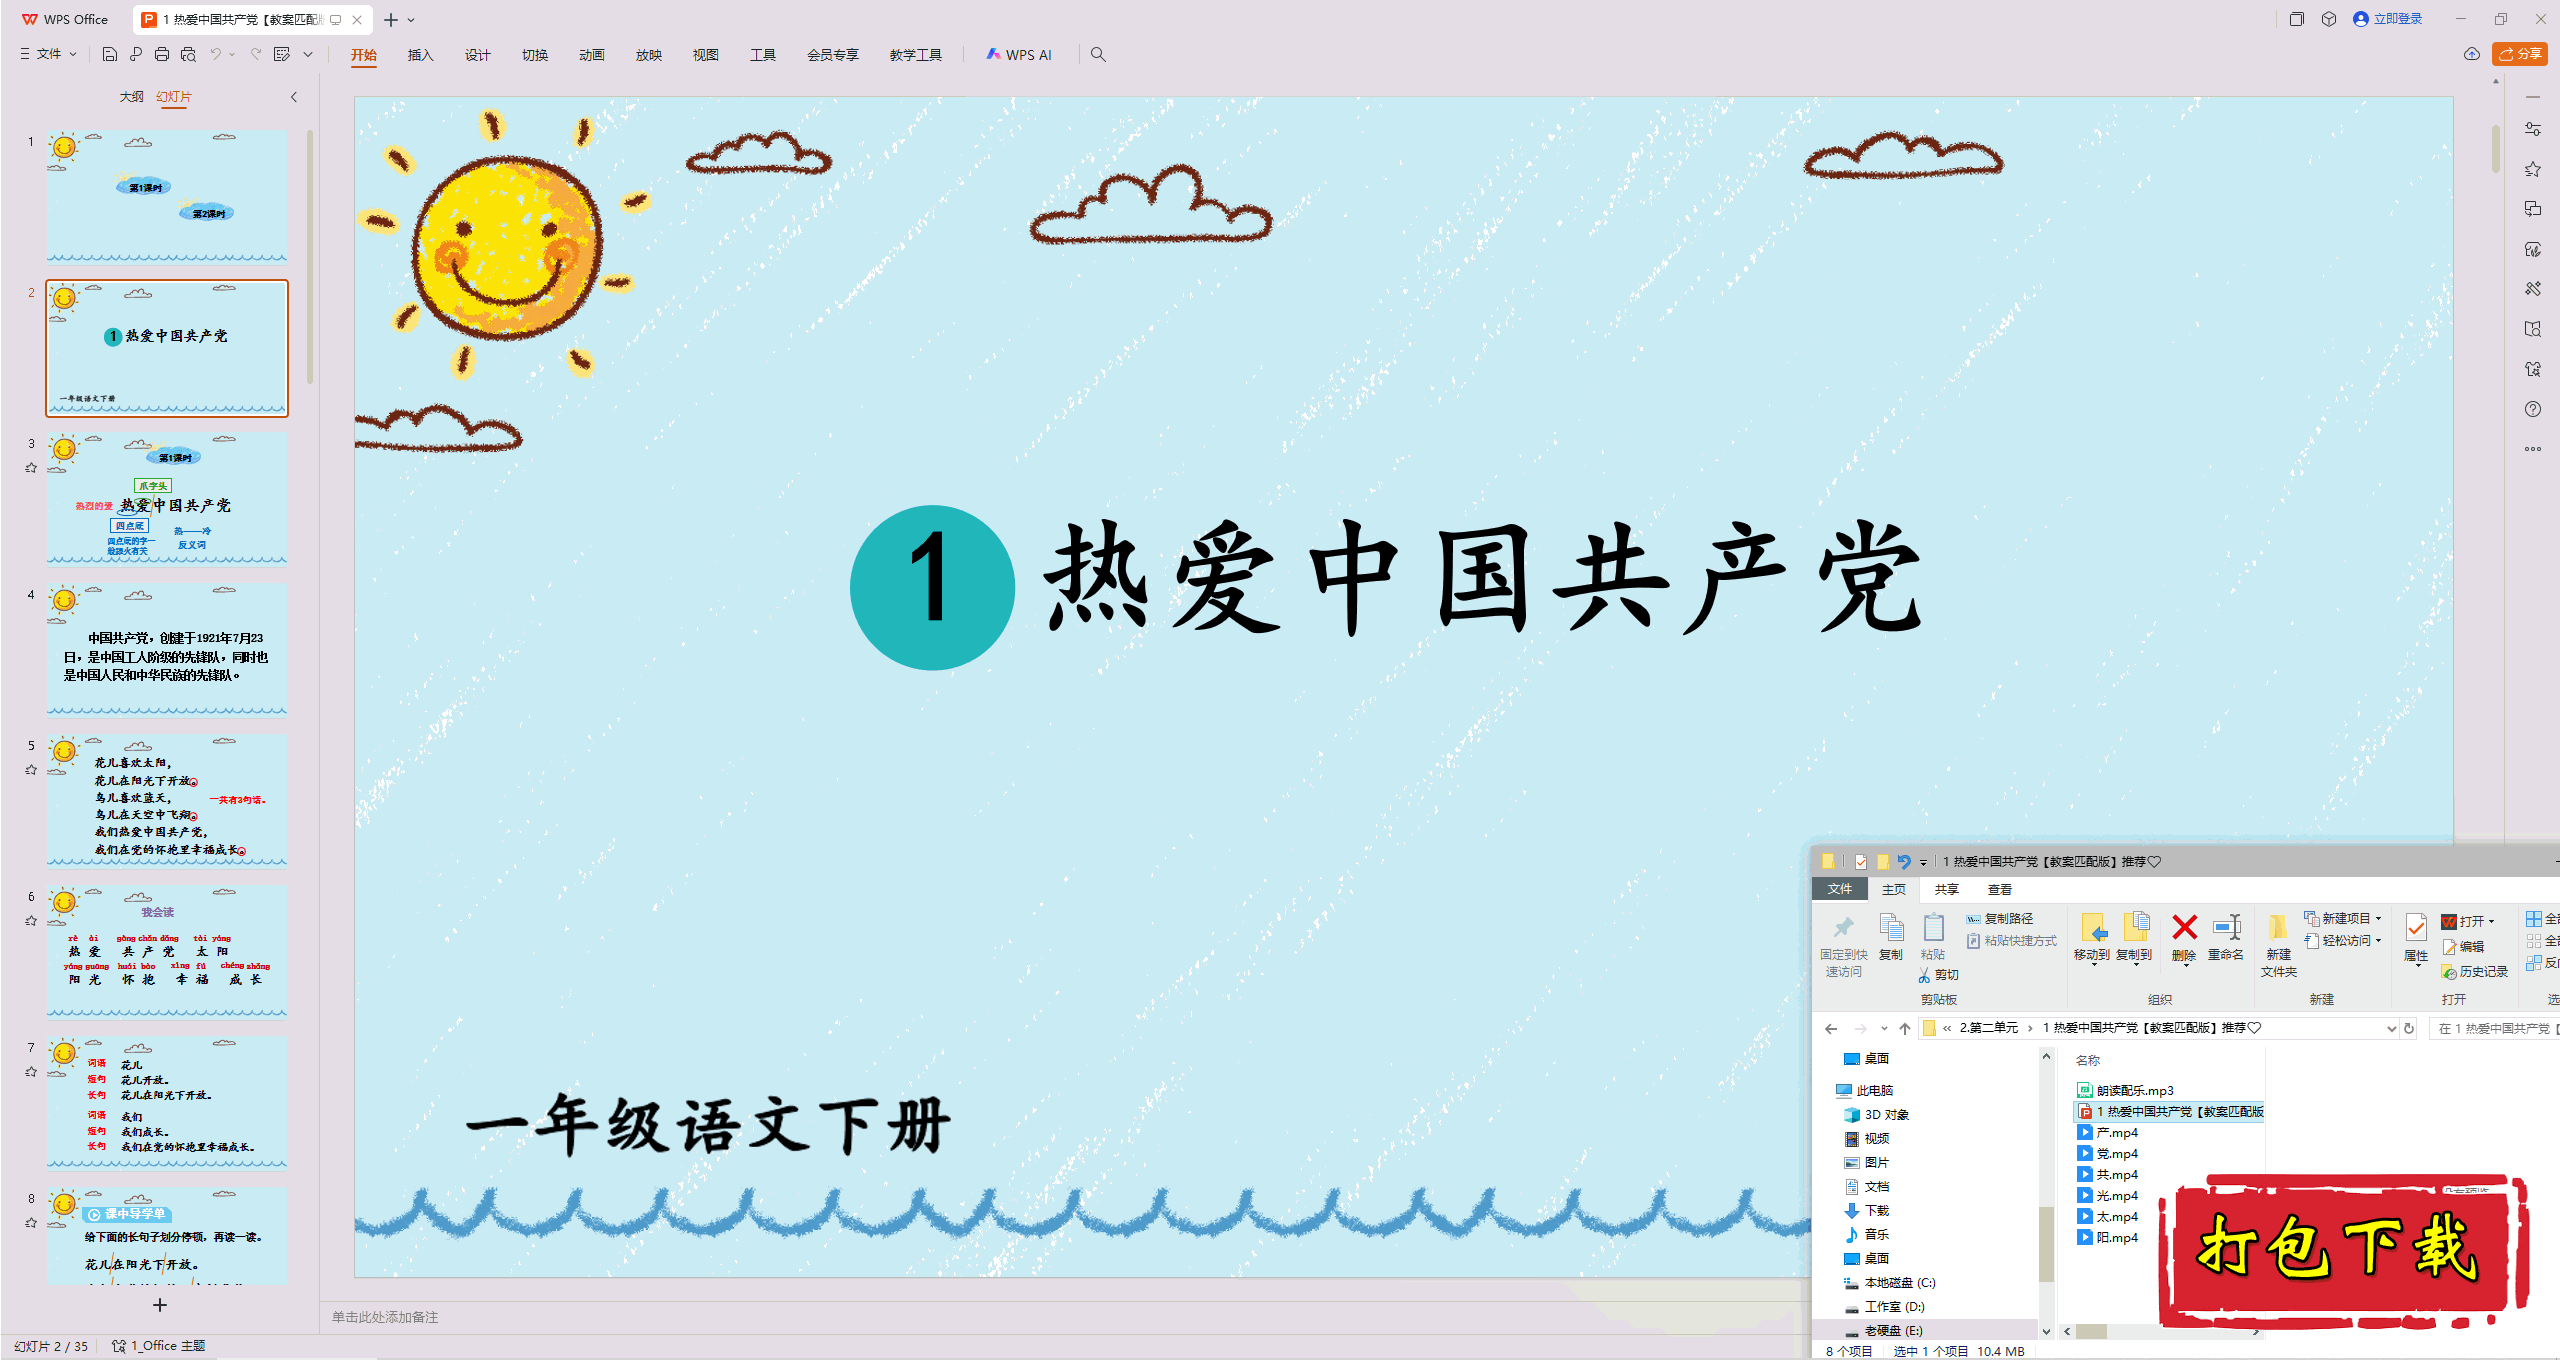Click 立即登录 login link
The image size is (2560, 1360).
pos(2388,19)
